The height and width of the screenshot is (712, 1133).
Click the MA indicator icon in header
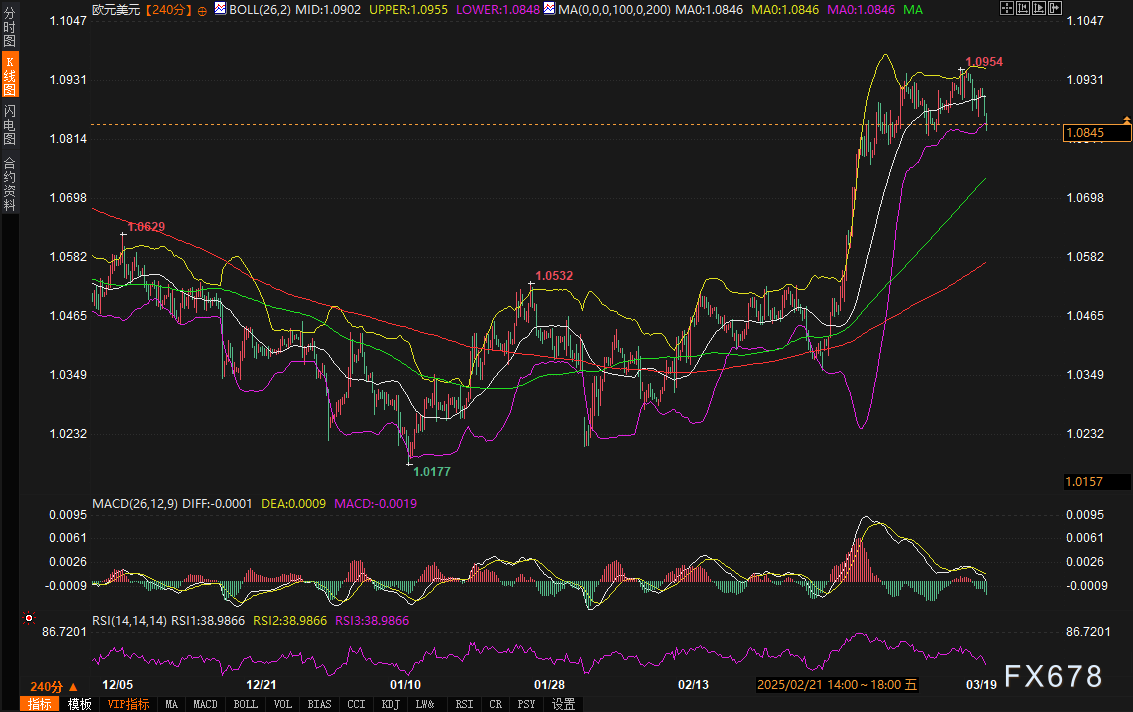(548, 9)
